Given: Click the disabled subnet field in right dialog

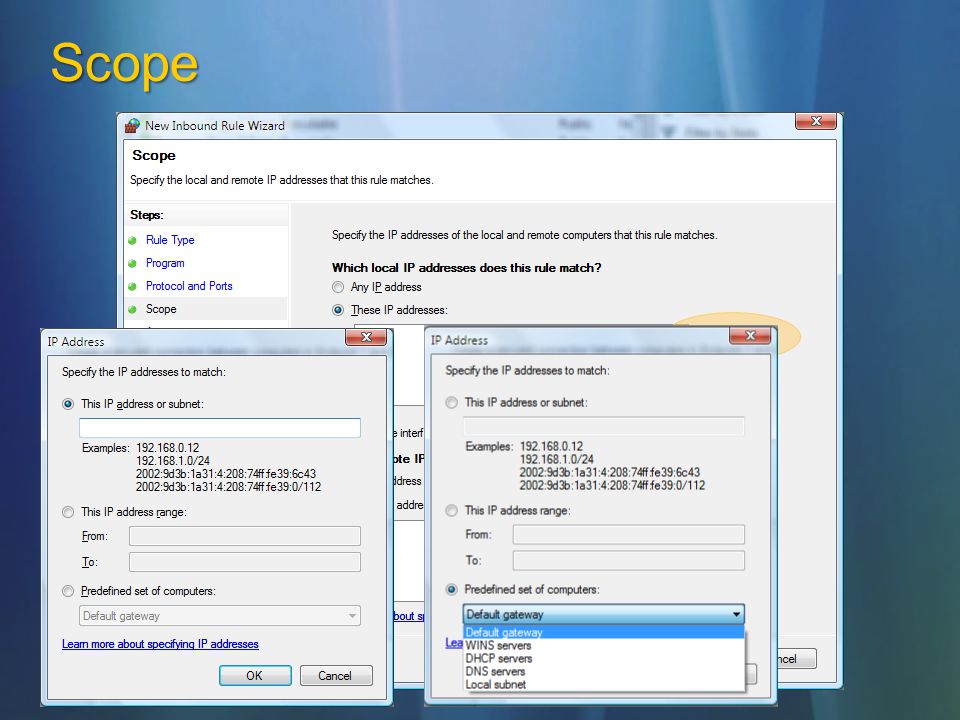Looking at the screenshot, I should [604, 426].
